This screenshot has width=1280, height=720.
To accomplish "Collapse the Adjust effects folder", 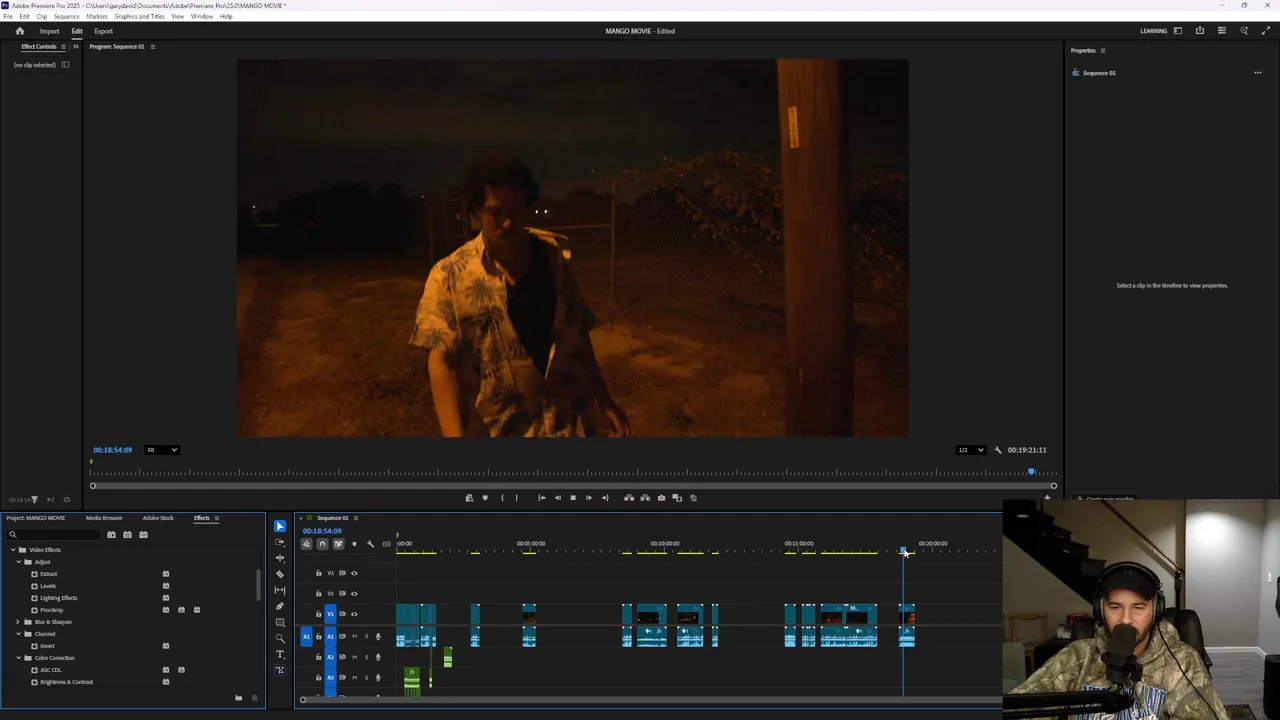I will coord(18,562).
